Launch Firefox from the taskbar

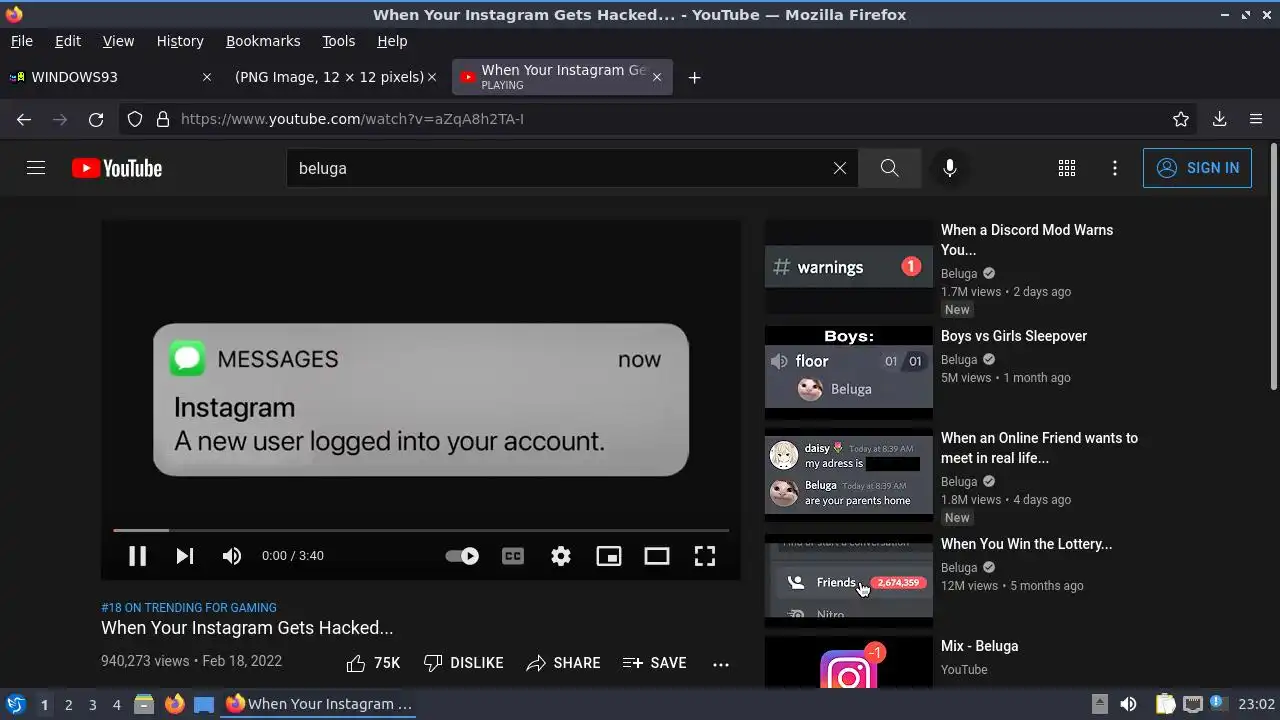point(174,704)
